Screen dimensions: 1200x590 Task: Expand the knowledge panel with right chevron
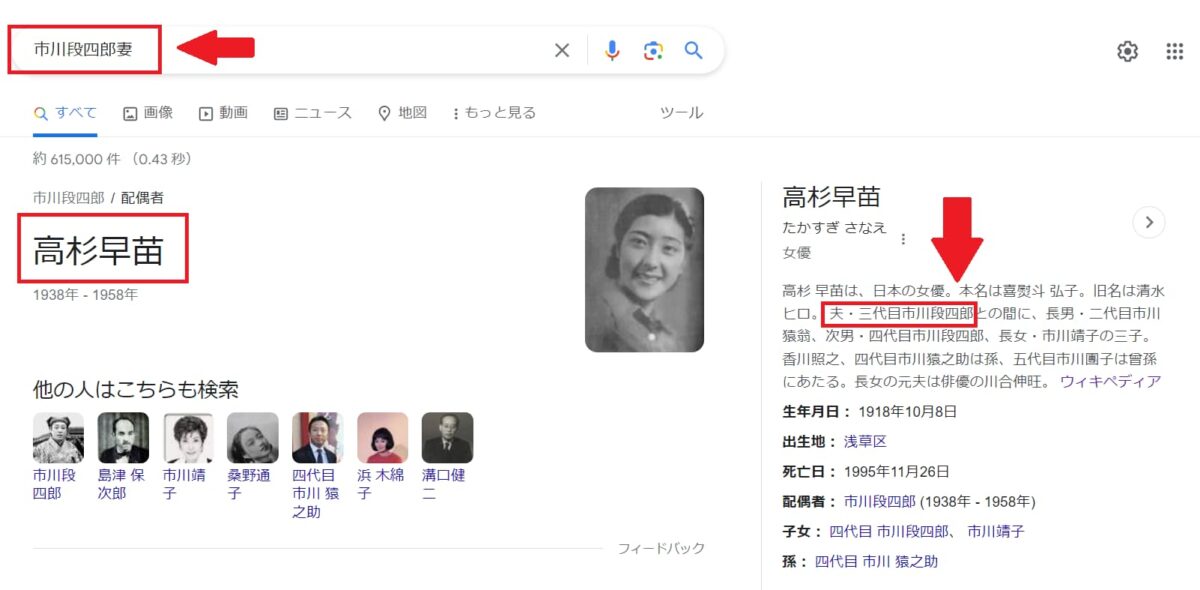(1149, 222)
